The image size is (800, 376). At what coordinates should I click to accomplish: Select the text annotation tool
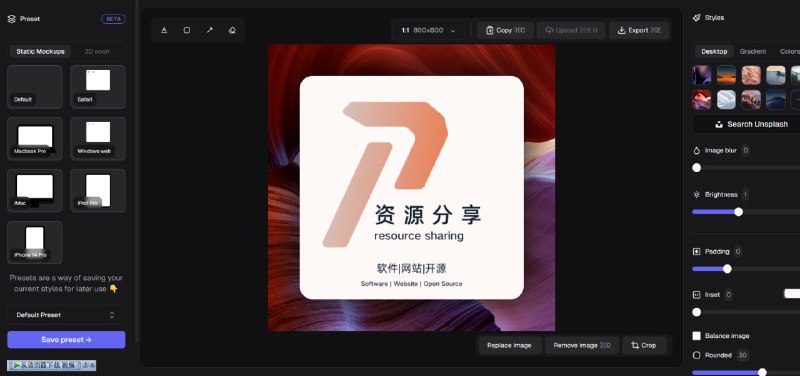(164, 30)
